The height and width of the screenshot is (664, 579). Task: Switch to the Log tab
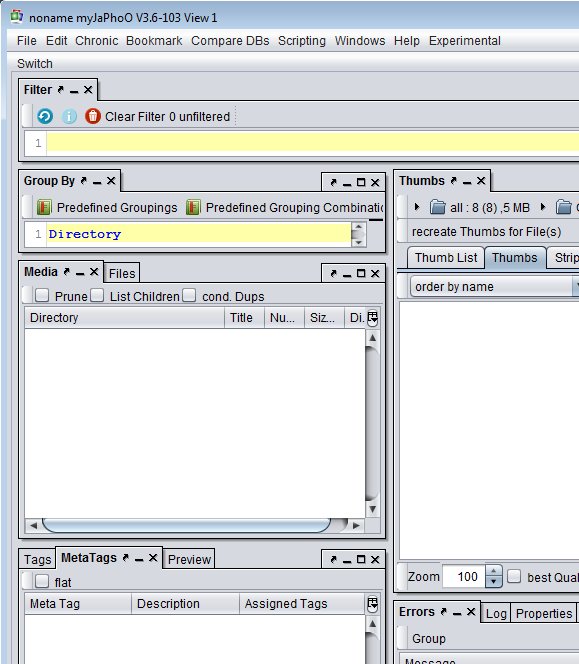click(x=496, y=614)
